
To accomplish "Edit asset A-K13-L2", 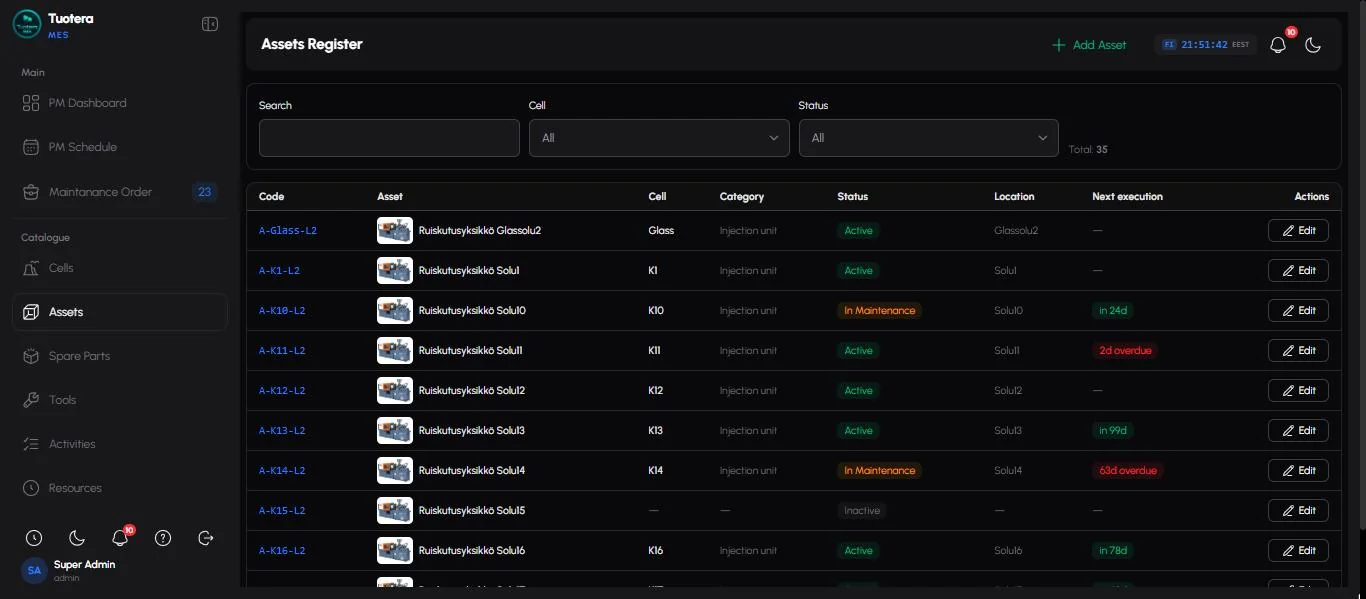I will point(1298,431).
